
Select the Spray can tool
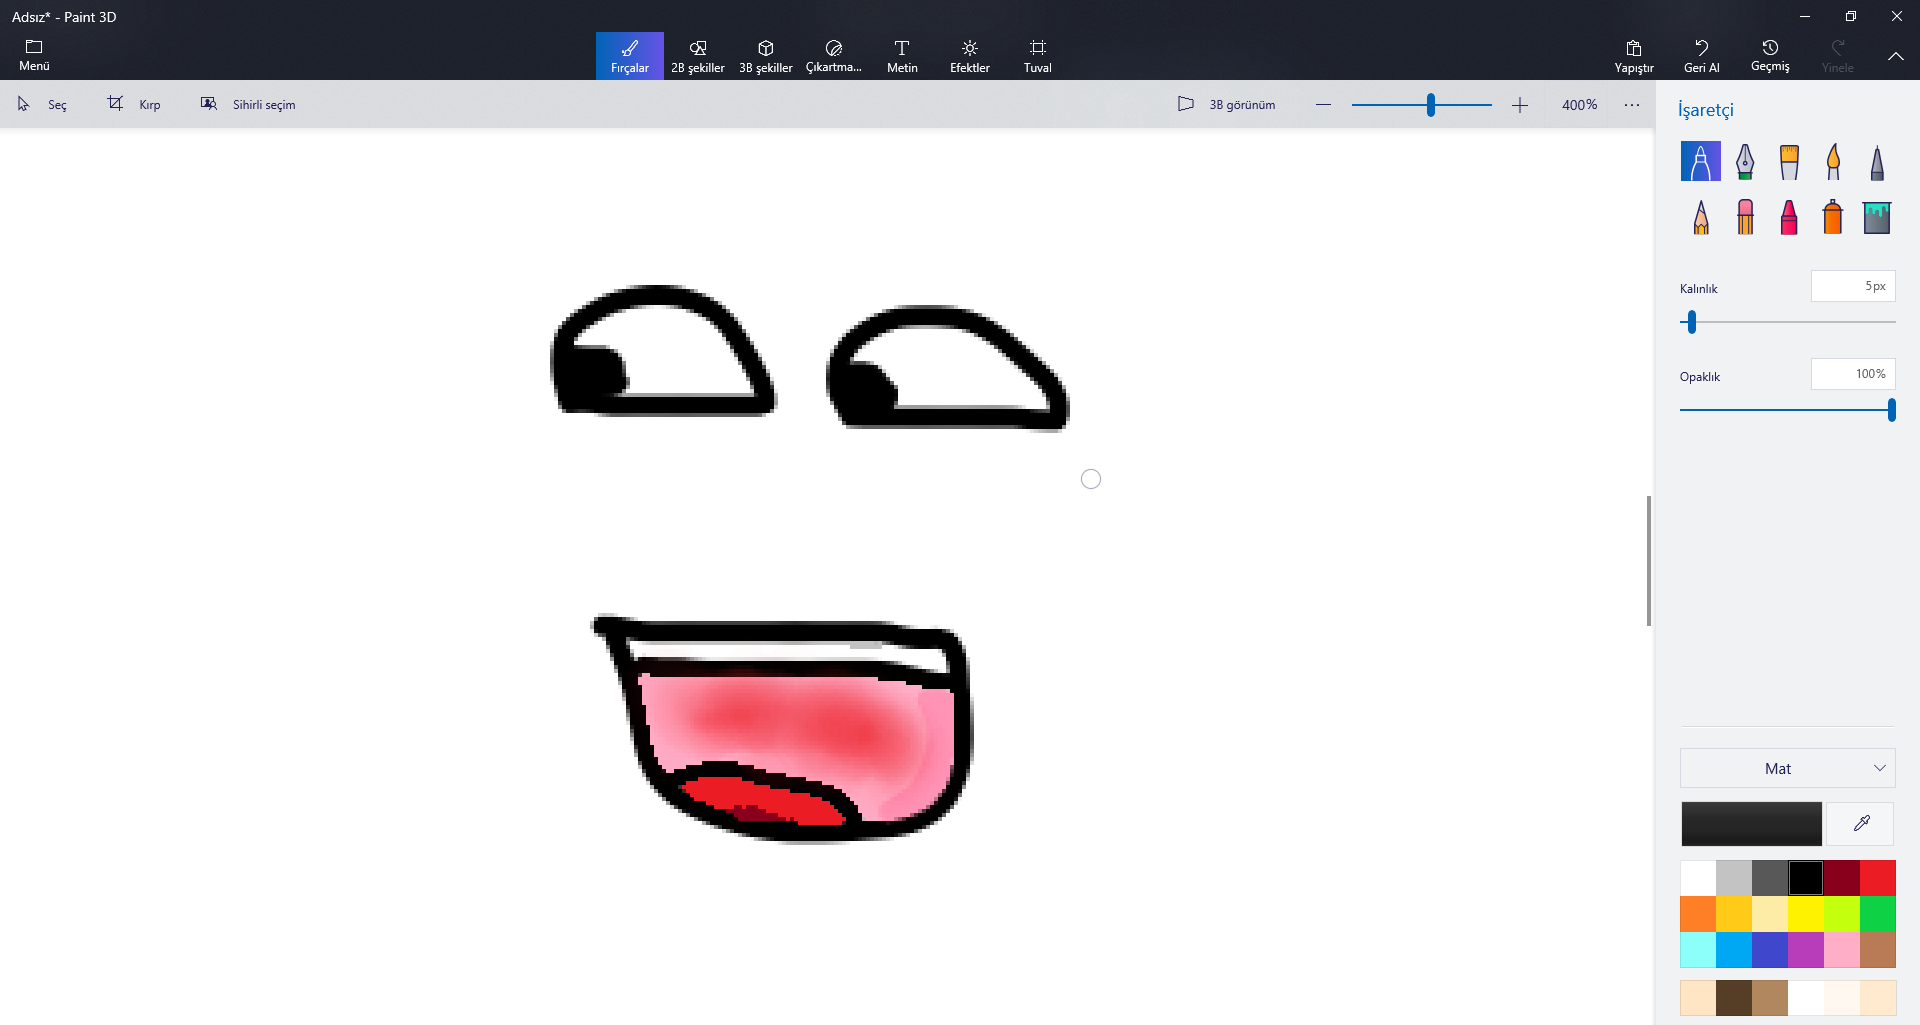(x=1832, y=217)
